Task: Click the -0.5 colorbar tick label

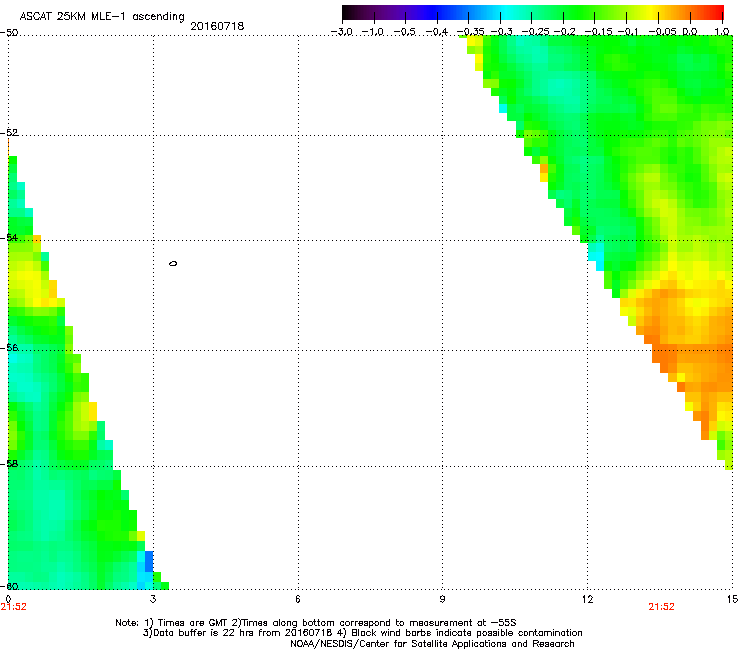Action: click(x=405, y=32)
